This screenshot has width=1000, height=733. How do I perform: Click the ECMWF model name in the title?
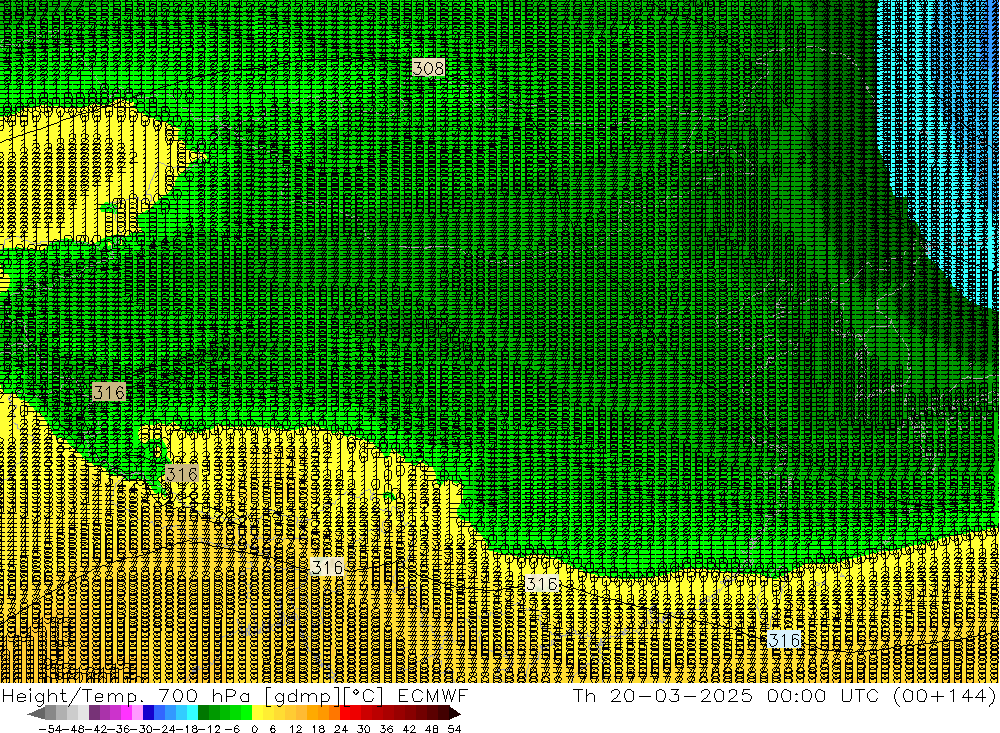click(x=433, y=695)
